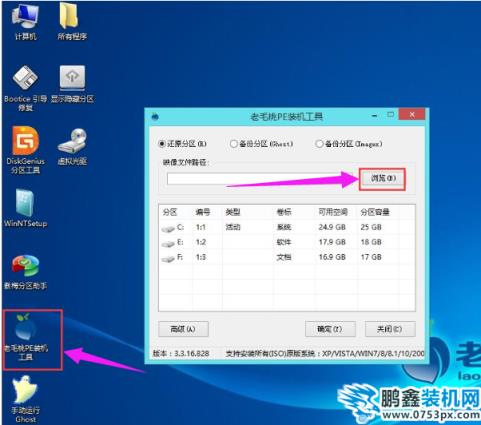Open the 所有程序 folder icon
The width and height of the screenshot is (481, 425).
coord(71,23)
